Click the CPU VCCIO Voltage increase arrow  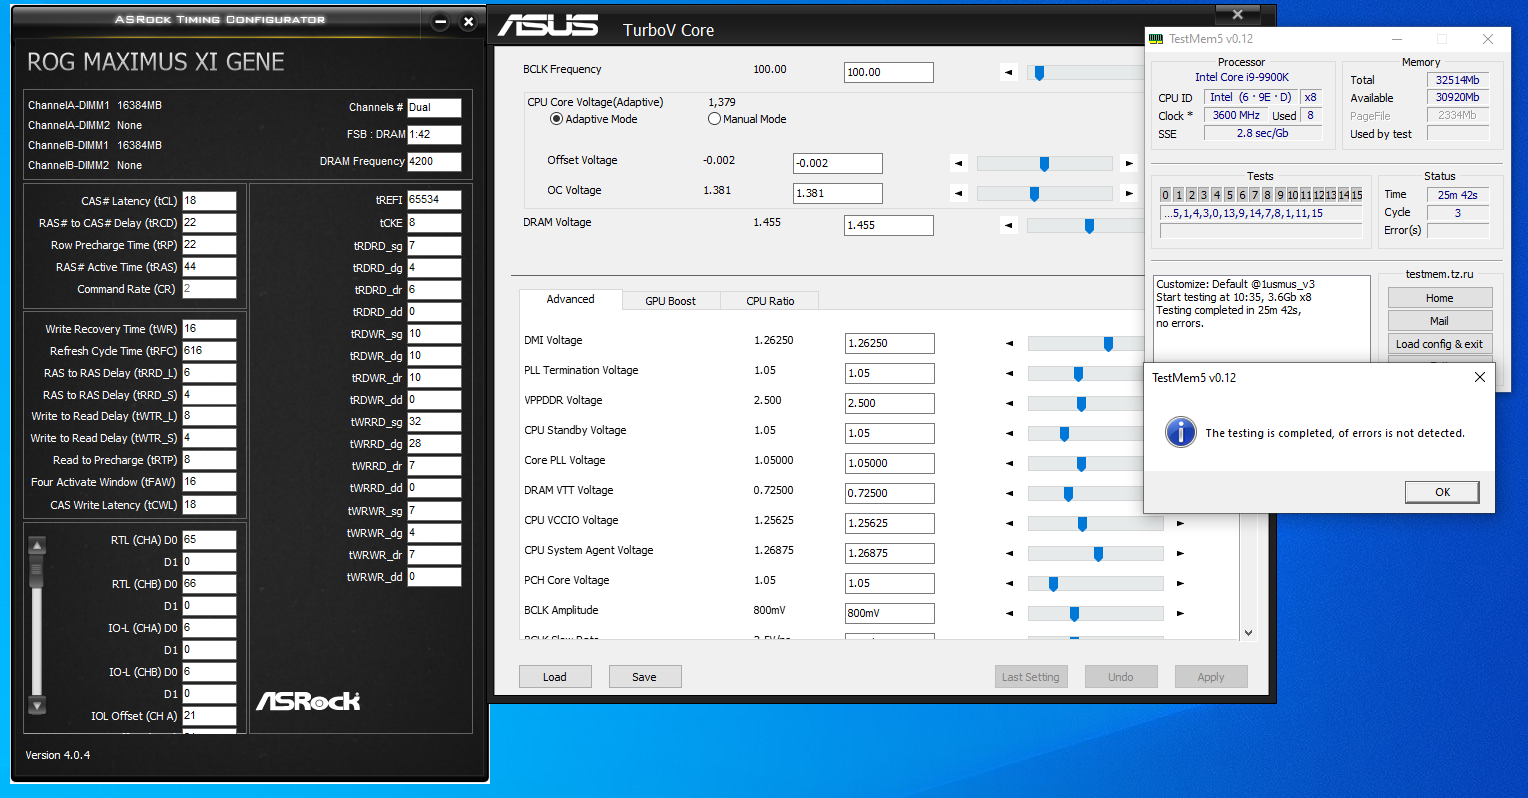coord(1180,524)
